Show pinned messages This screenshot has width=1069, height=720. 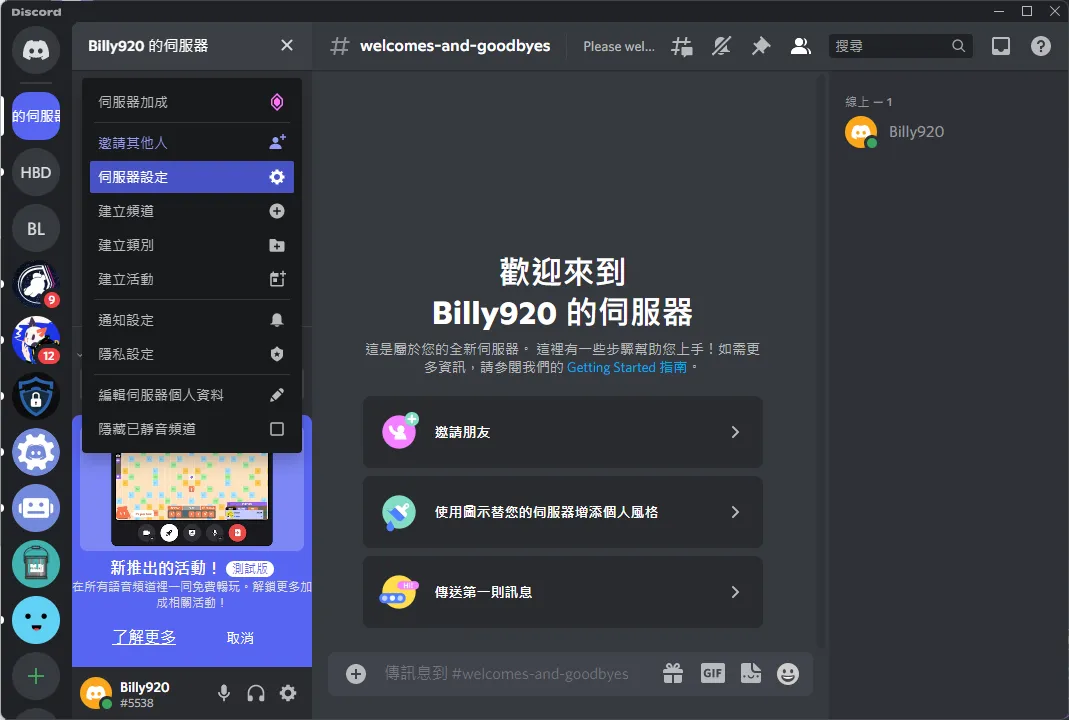761,46
